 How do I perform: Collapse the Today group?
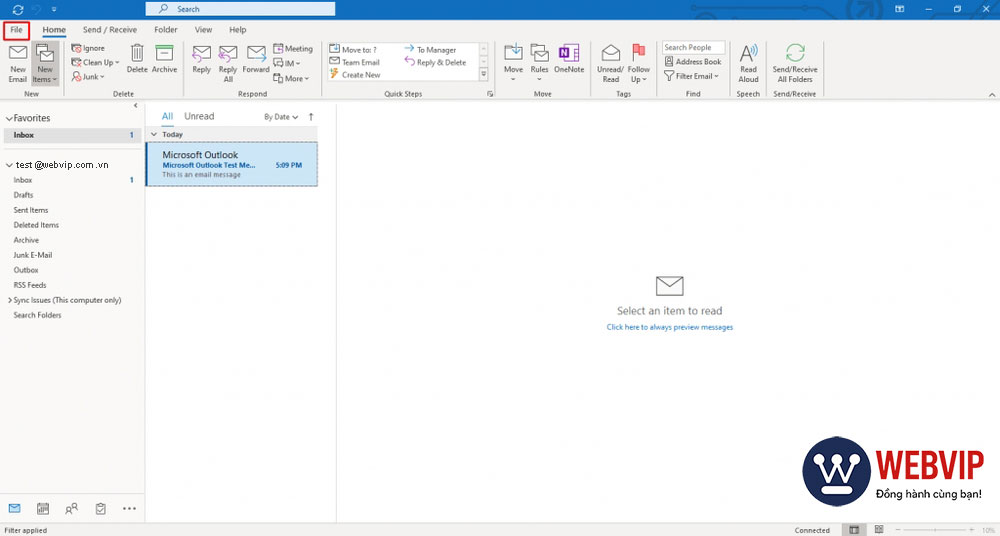pyautogui.click(x=154, y=135)
